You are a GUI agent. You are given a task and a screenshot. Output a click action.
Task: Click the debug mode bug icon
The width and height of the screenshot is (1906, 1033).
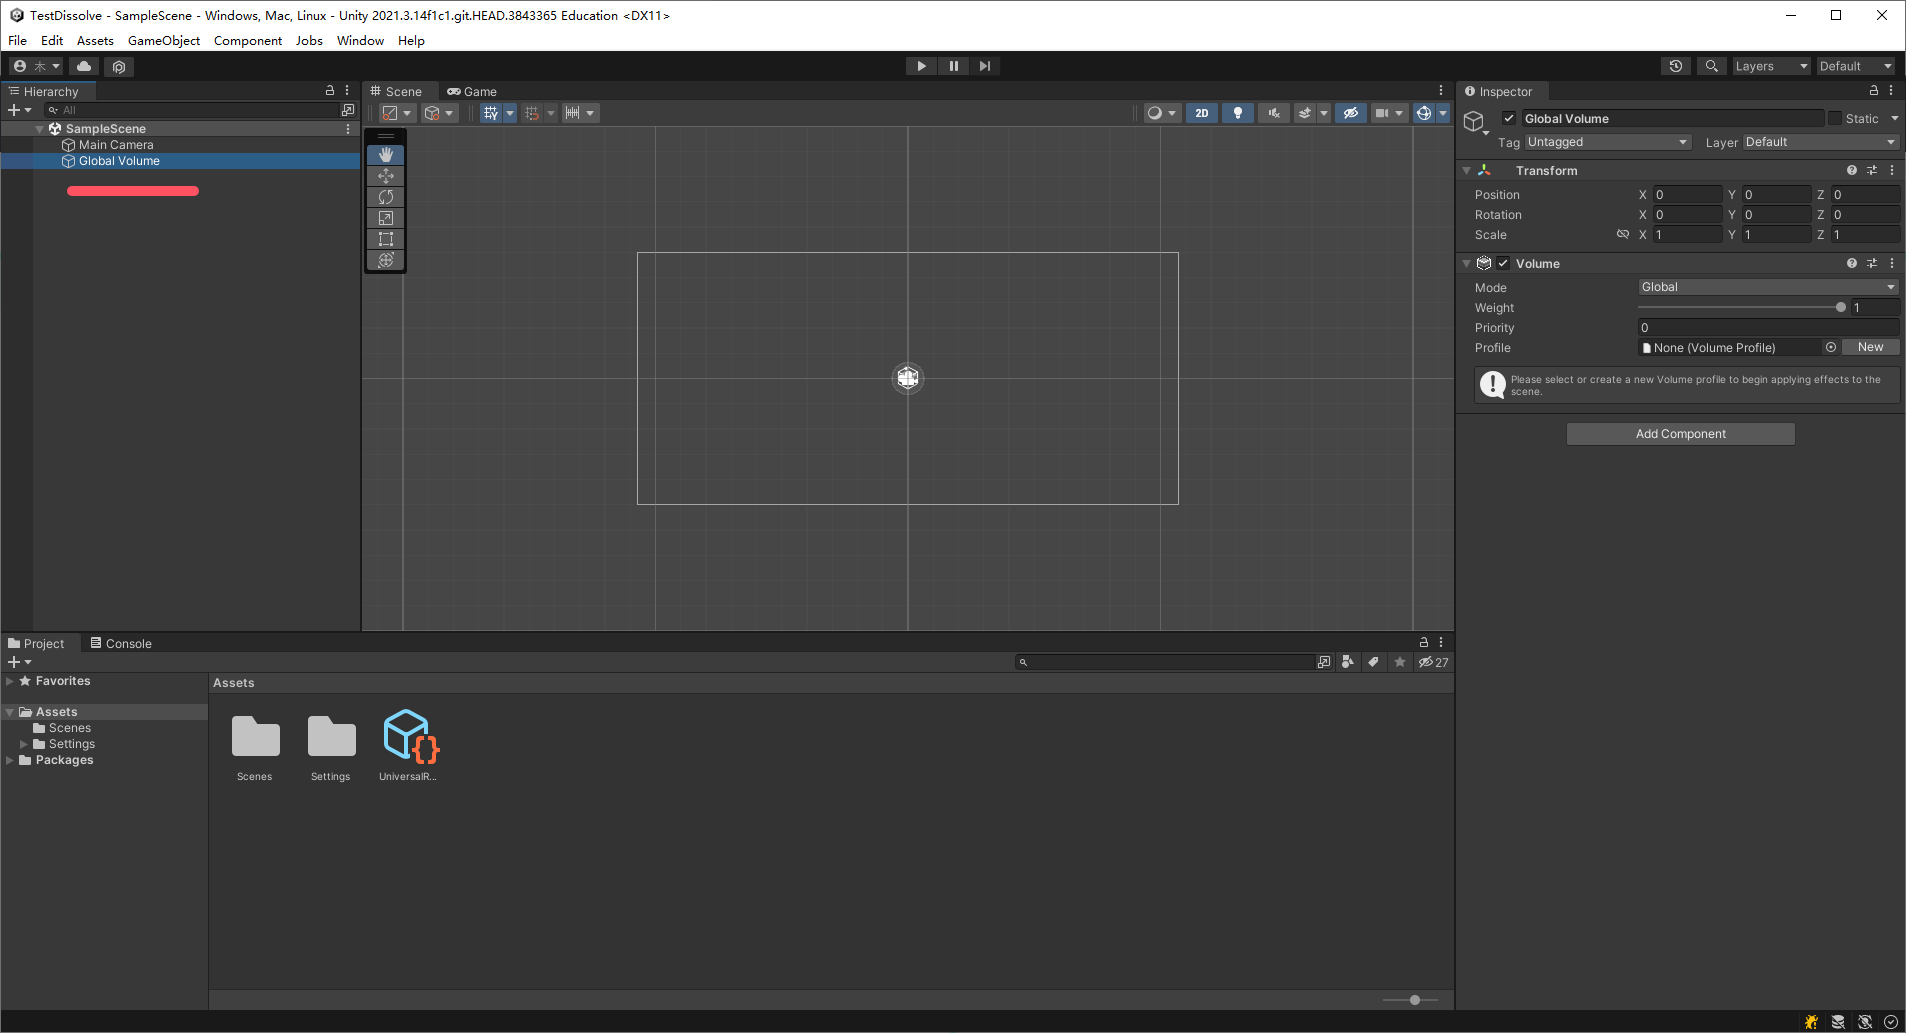click(1811, 1022)
